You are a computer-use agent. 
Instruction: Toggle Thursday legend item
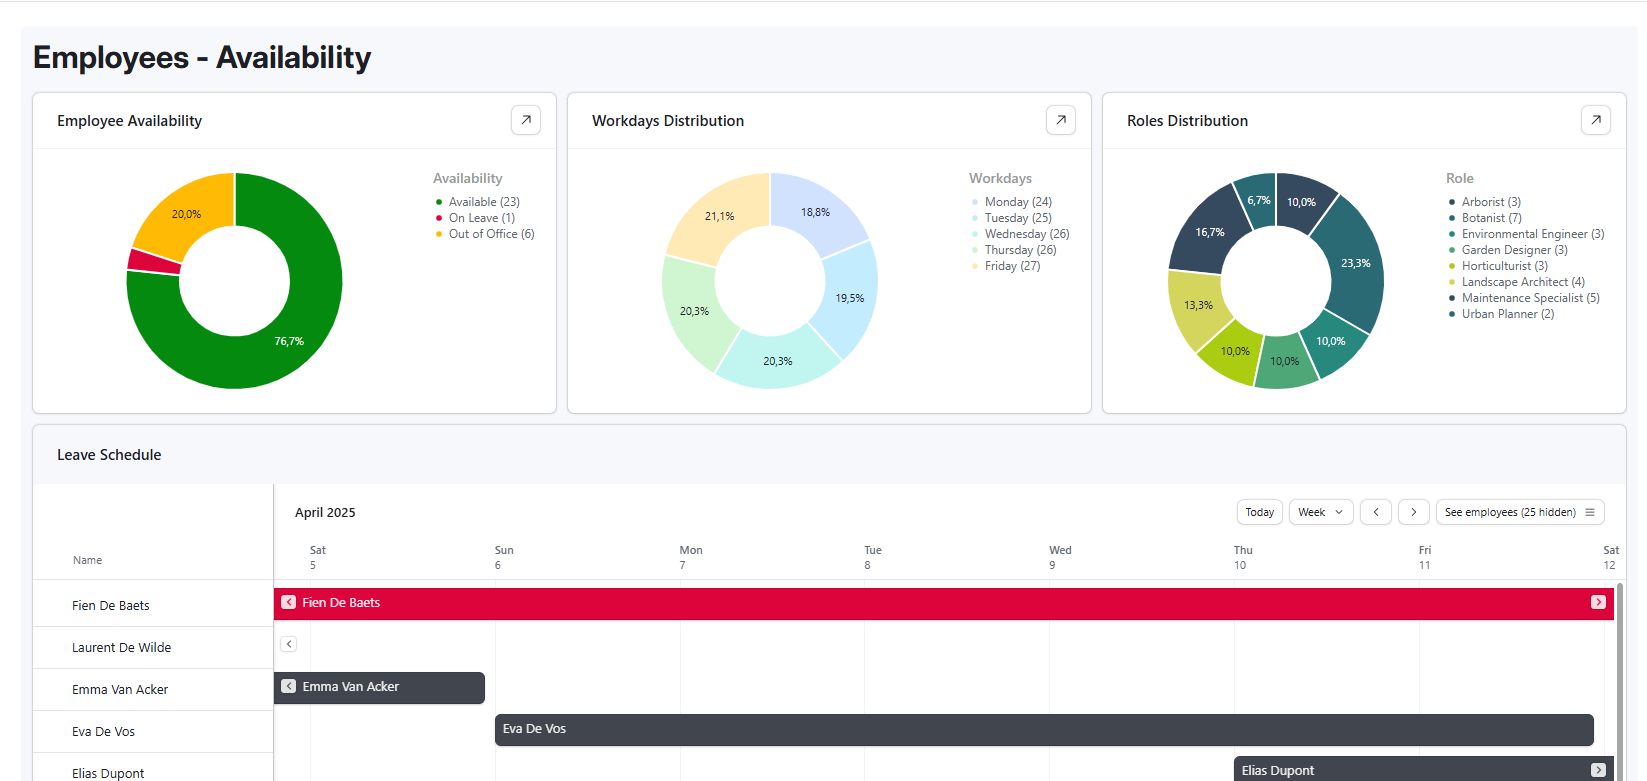[x=1014, y=250]
